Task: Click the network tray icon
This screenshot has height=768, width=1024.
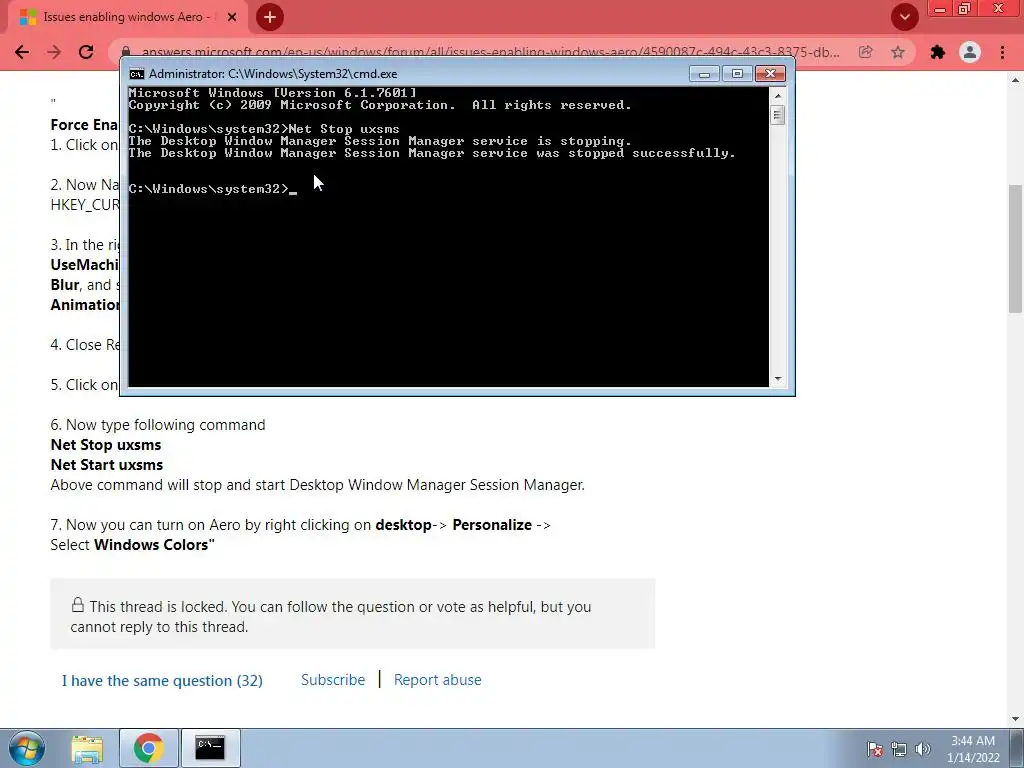Action: [899, 750]
